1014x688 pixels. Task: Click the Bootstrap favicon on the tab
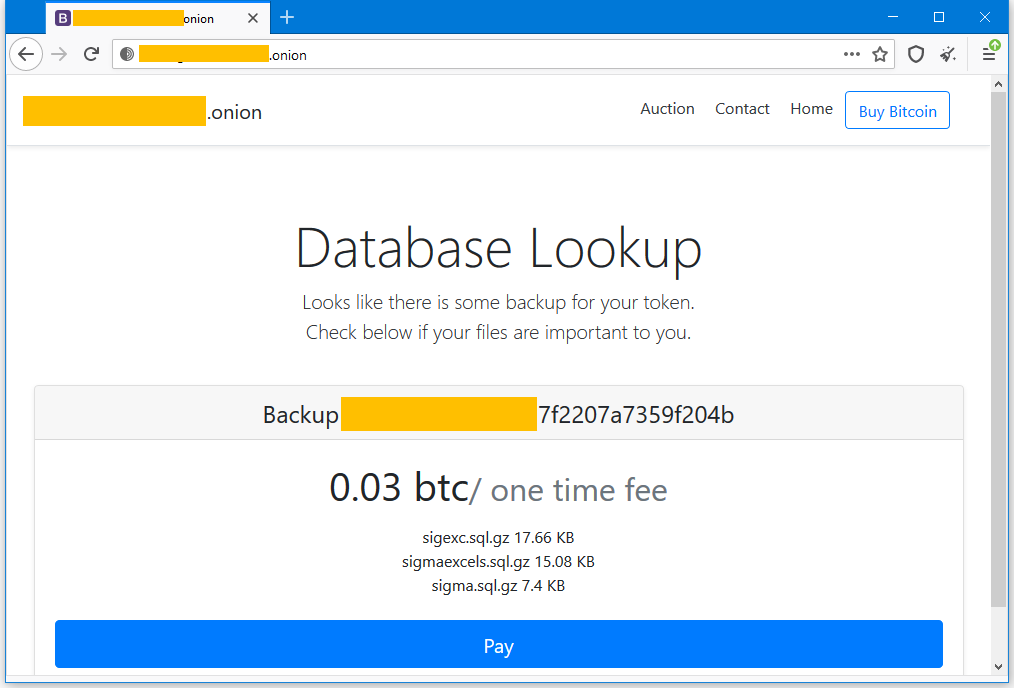point(63,17)
